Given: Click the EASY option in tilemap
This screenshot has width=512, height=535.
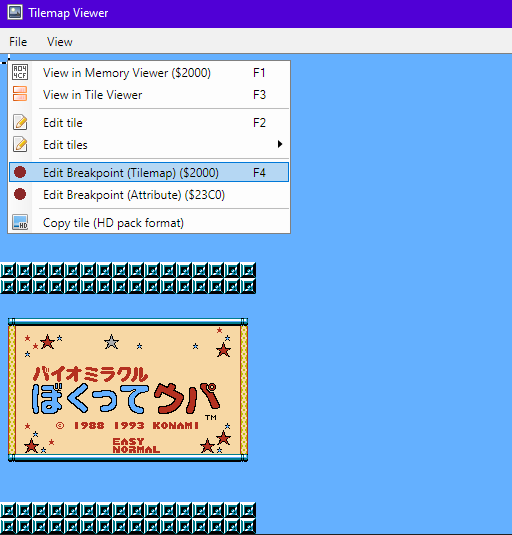Looking at the screenshot, I should (128, 442).
